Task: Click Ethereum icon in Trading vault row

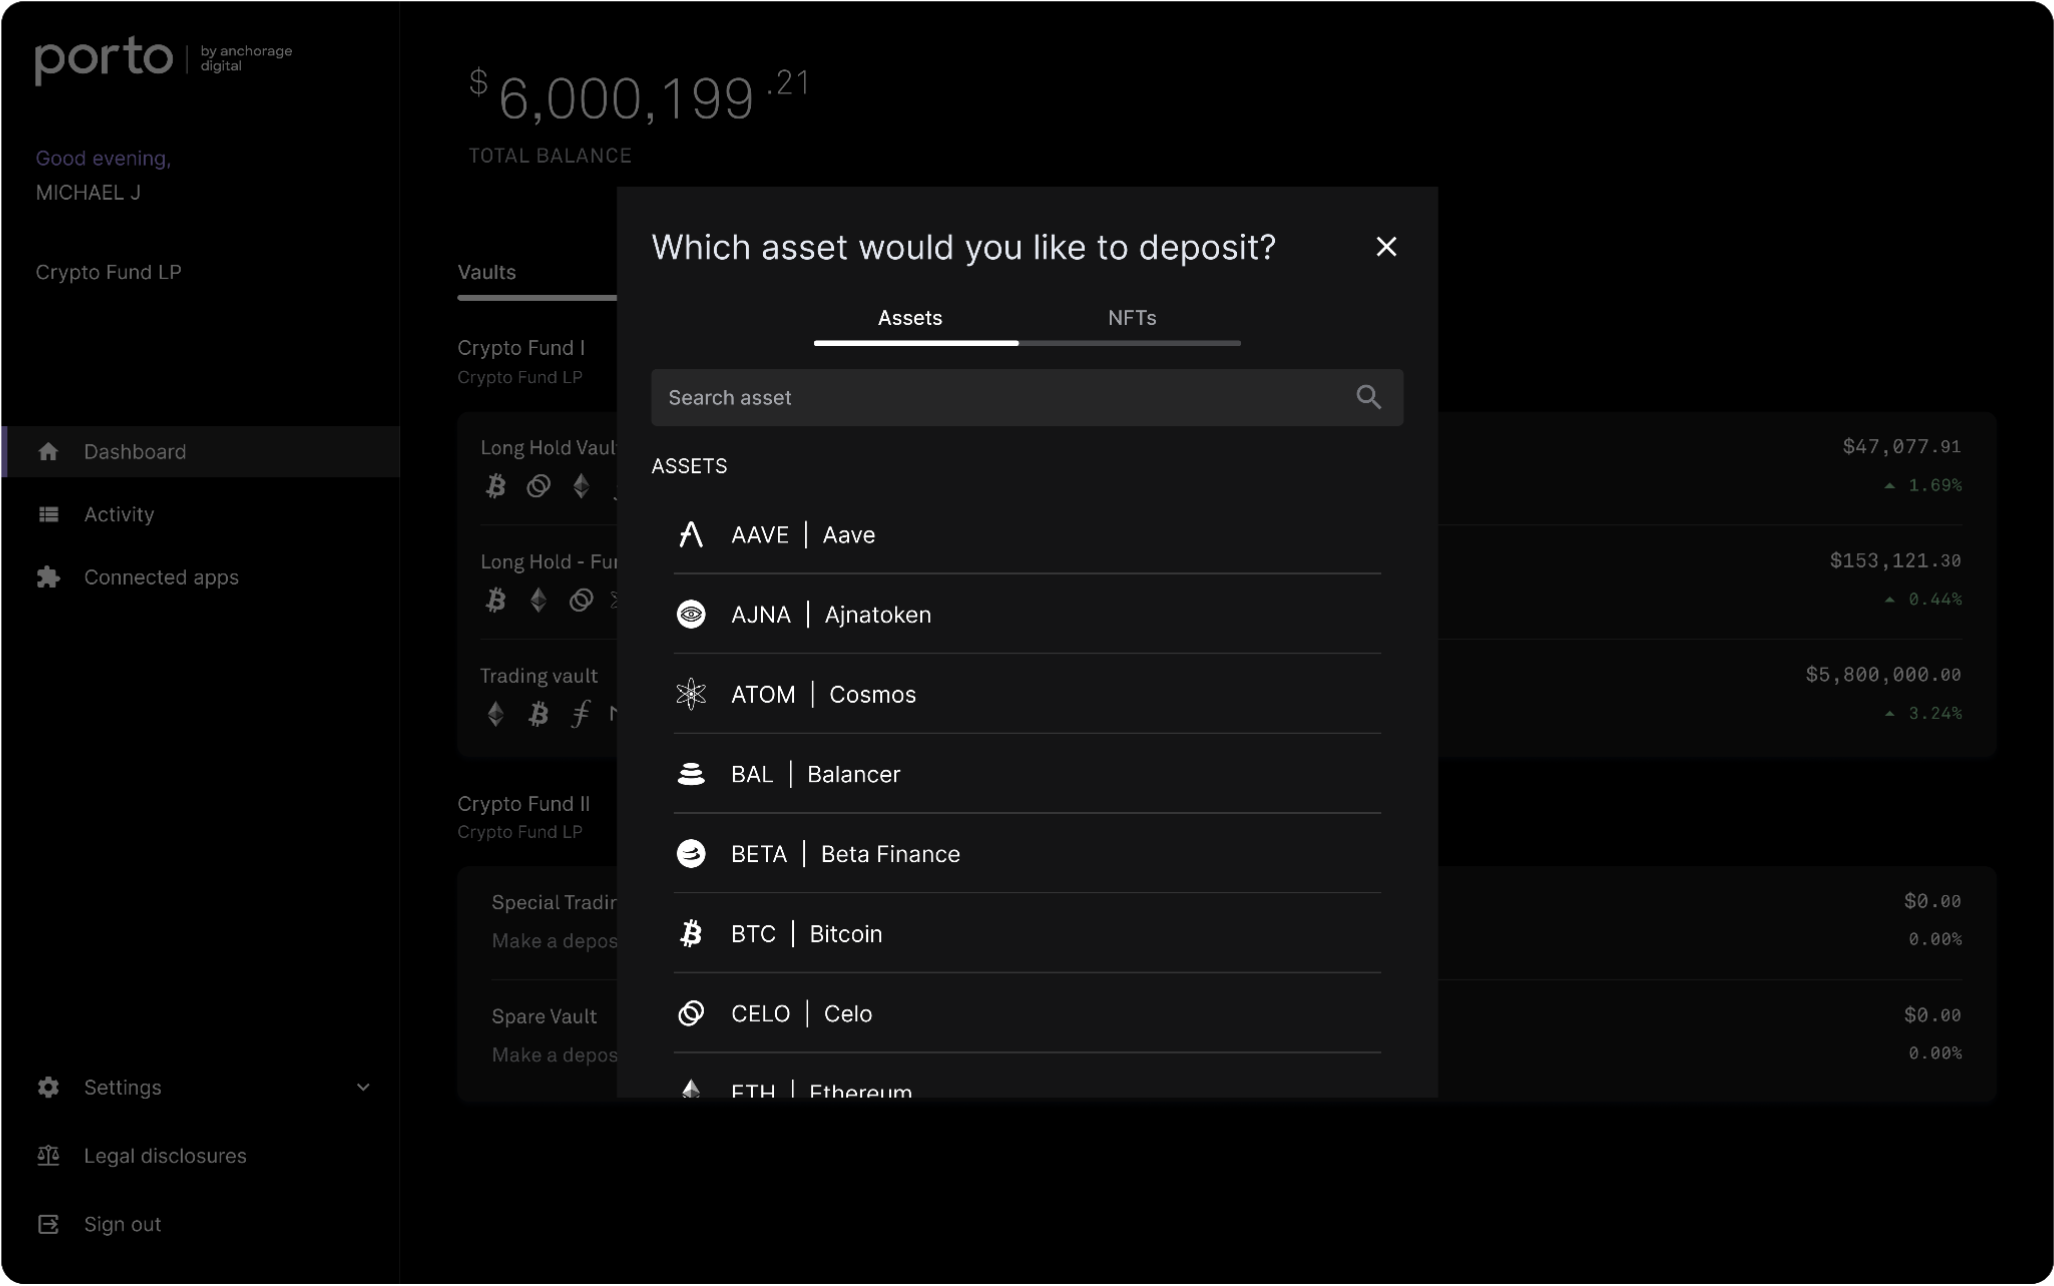Action: [496, 715]
